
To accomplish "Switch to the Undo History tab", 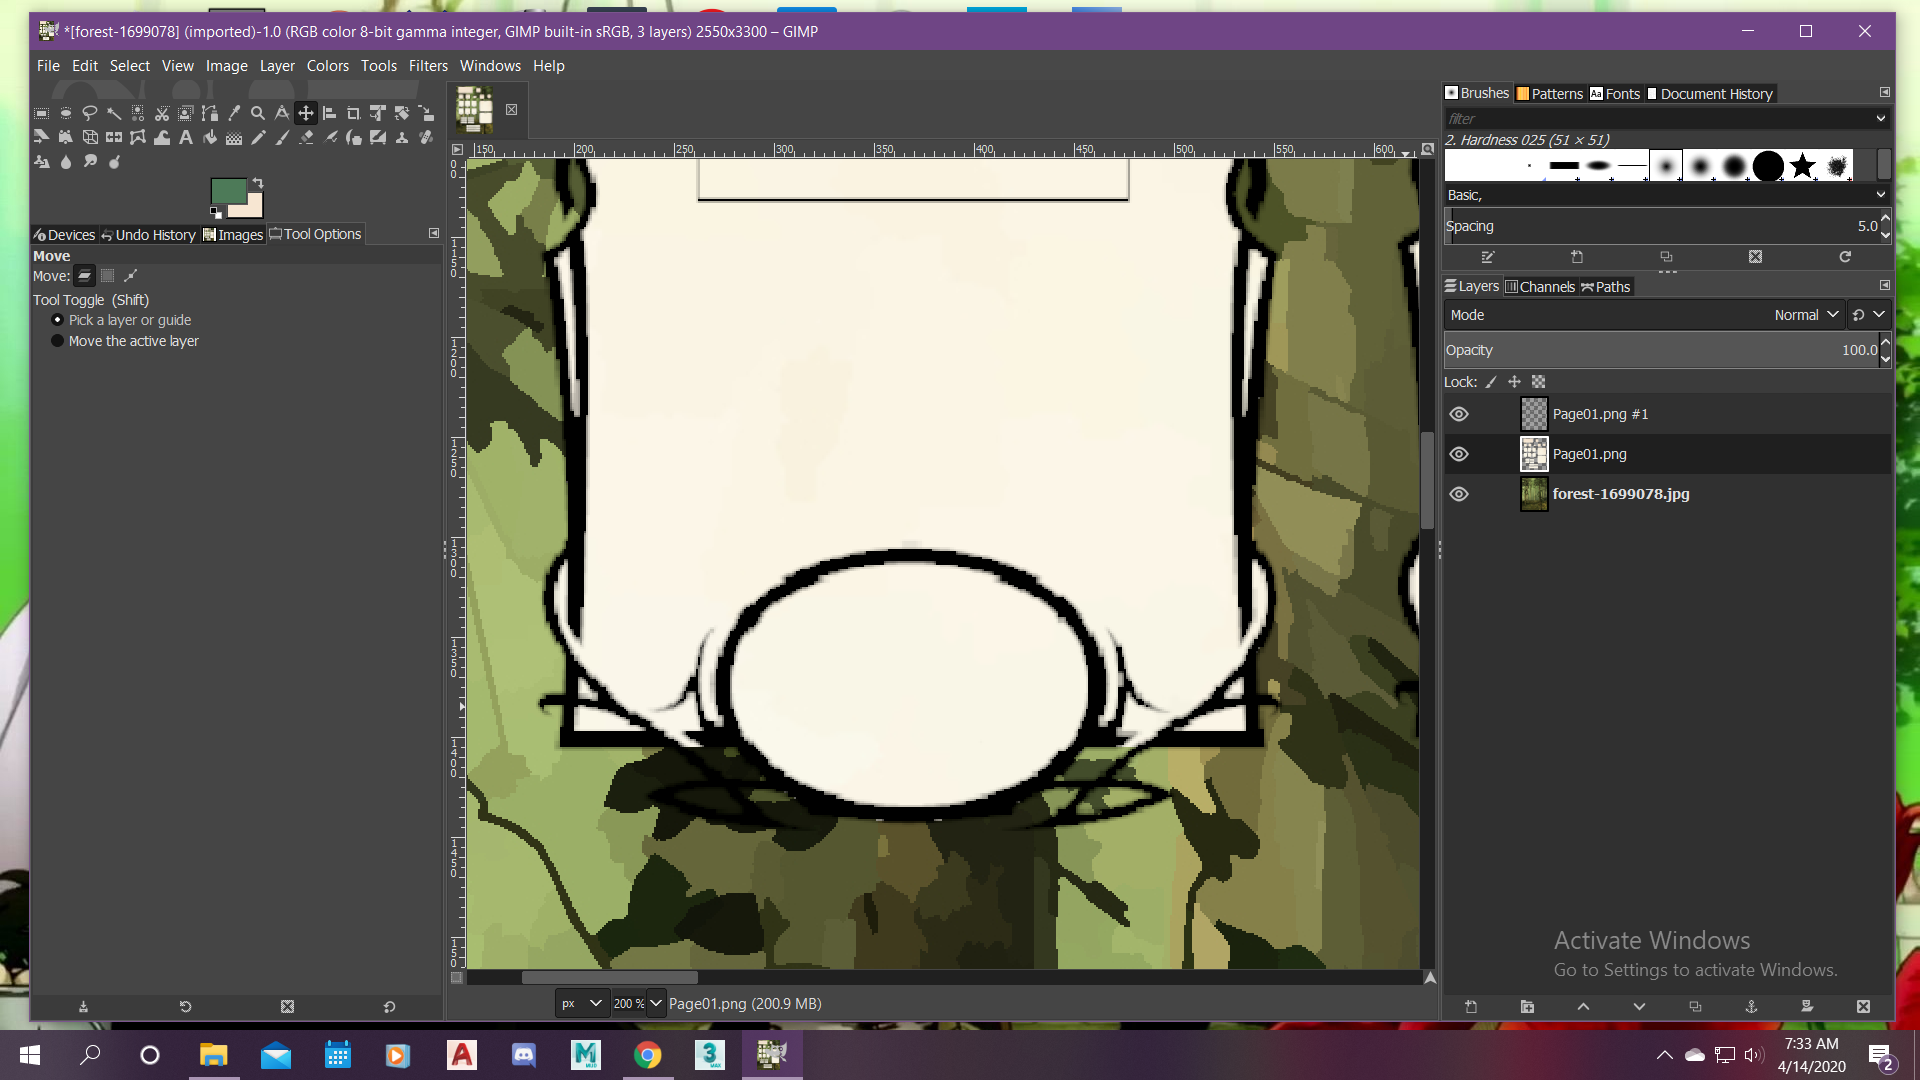I will [x=148, y=235].
